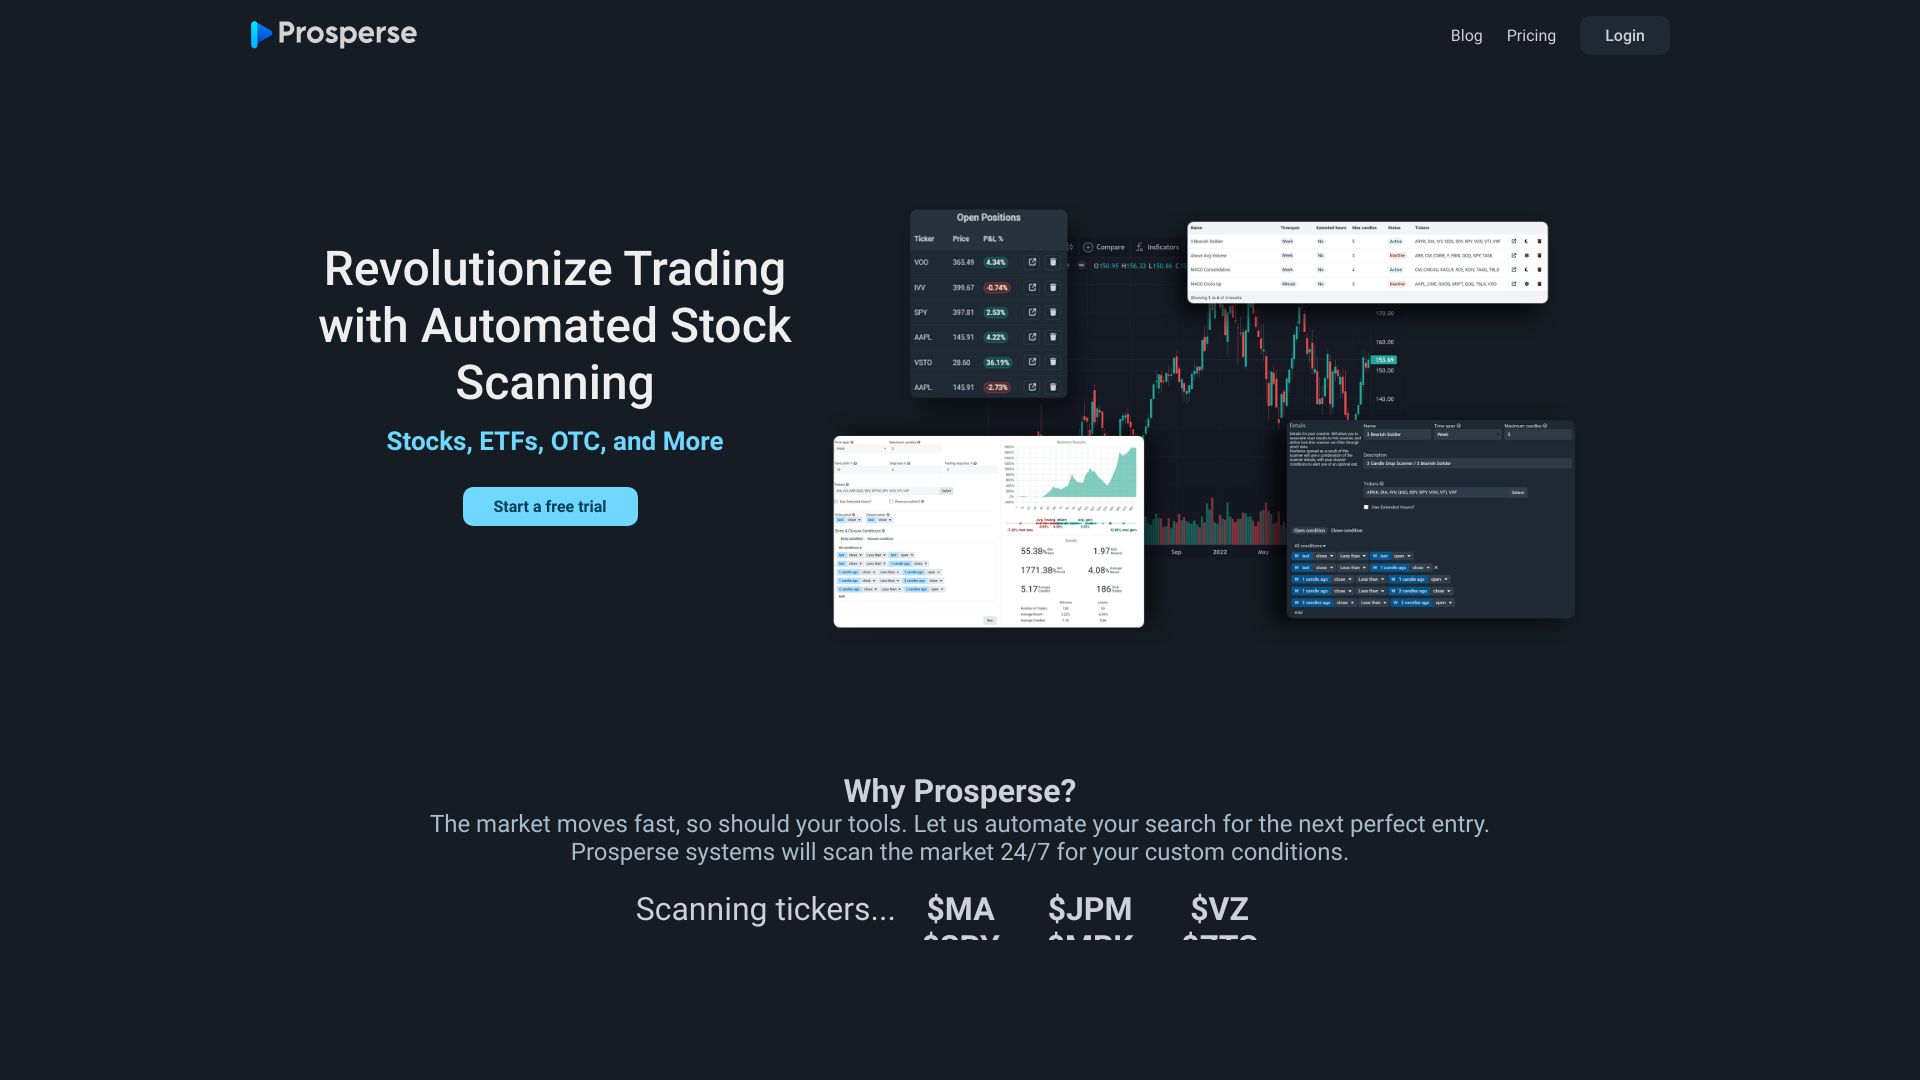
Task: Click the $JPM scanning ticker
Action: [x=1089, y=907]
